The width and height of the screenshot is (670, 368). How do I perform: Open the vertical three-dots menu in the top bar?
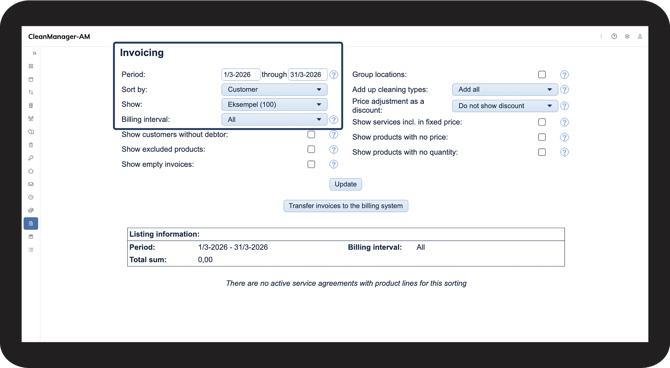tap(601, 36)
